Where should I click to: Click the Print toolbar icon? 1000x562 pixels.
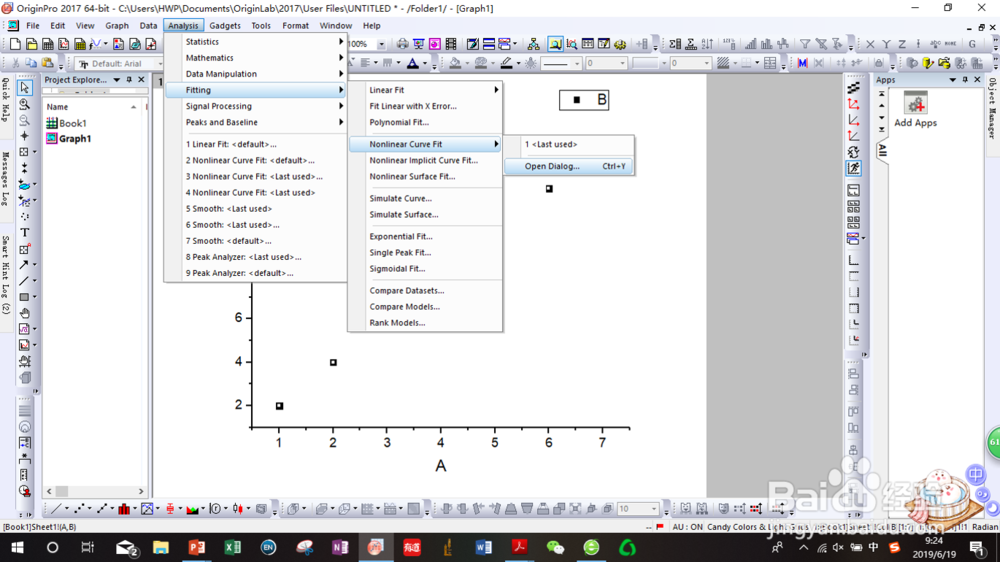402,44
